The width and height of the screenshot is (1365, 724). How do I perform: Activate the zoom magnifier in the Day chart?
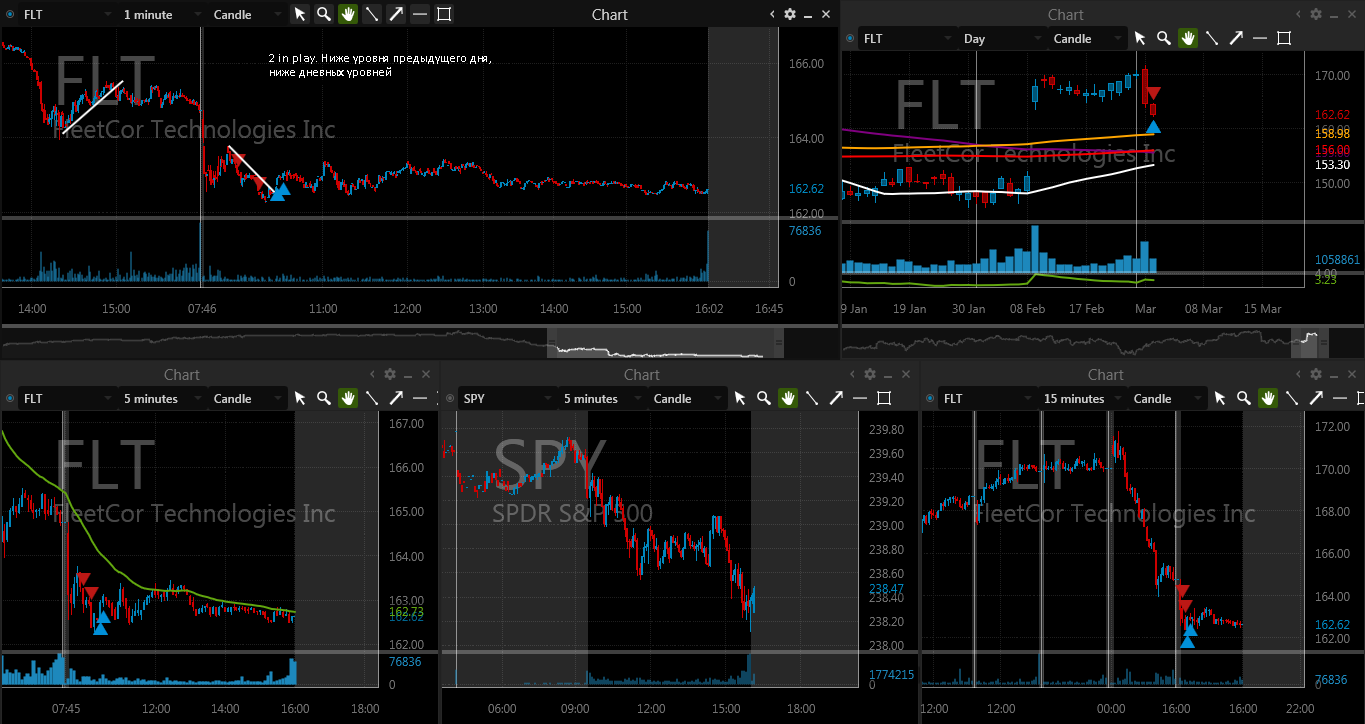pos(1164,38)
